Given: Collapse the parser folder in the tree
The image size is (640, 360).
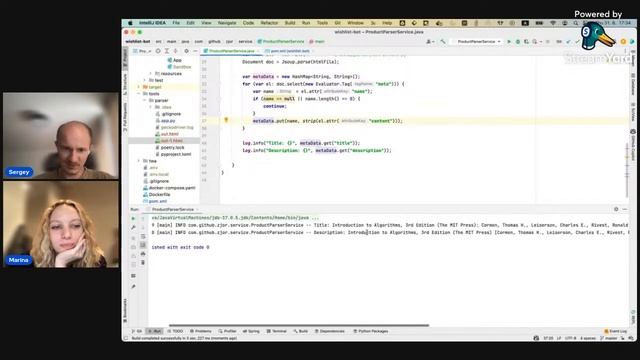Looking at the screenshot, I should tap(145, 100).
